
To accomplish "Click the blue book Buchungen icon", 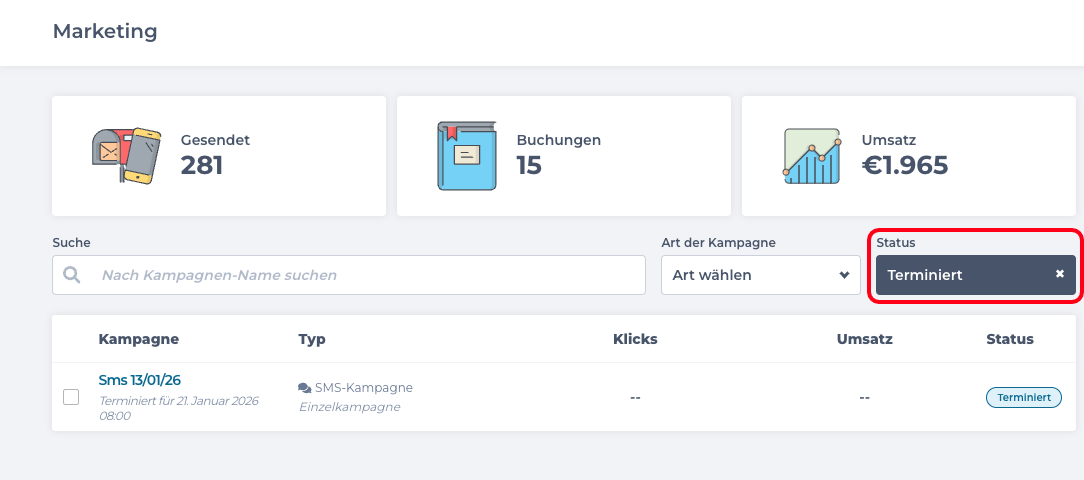I will 466,155.
